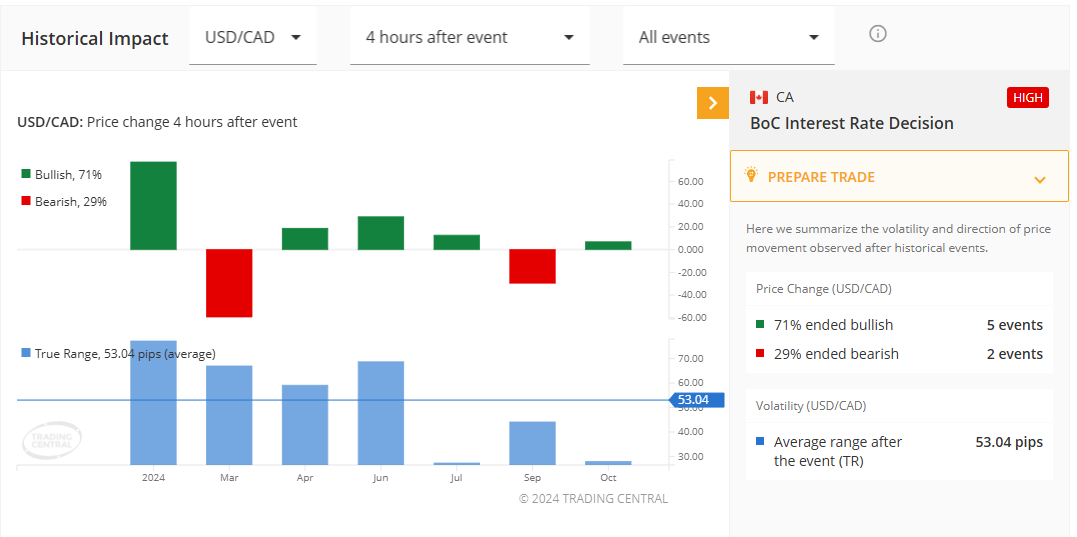
Task: Click the '5 events' value
Action: point(1014,325)
